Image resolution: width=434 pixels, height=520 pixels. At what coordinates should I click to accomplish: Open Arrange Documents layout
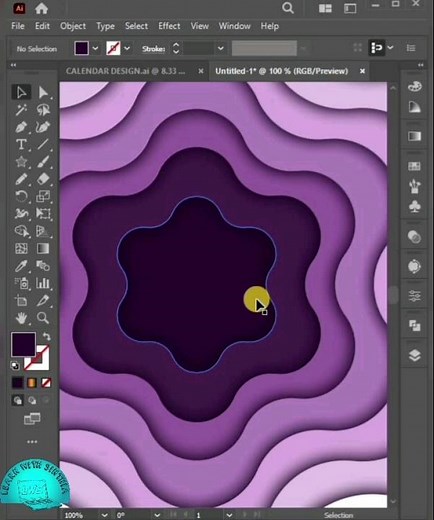325,8
